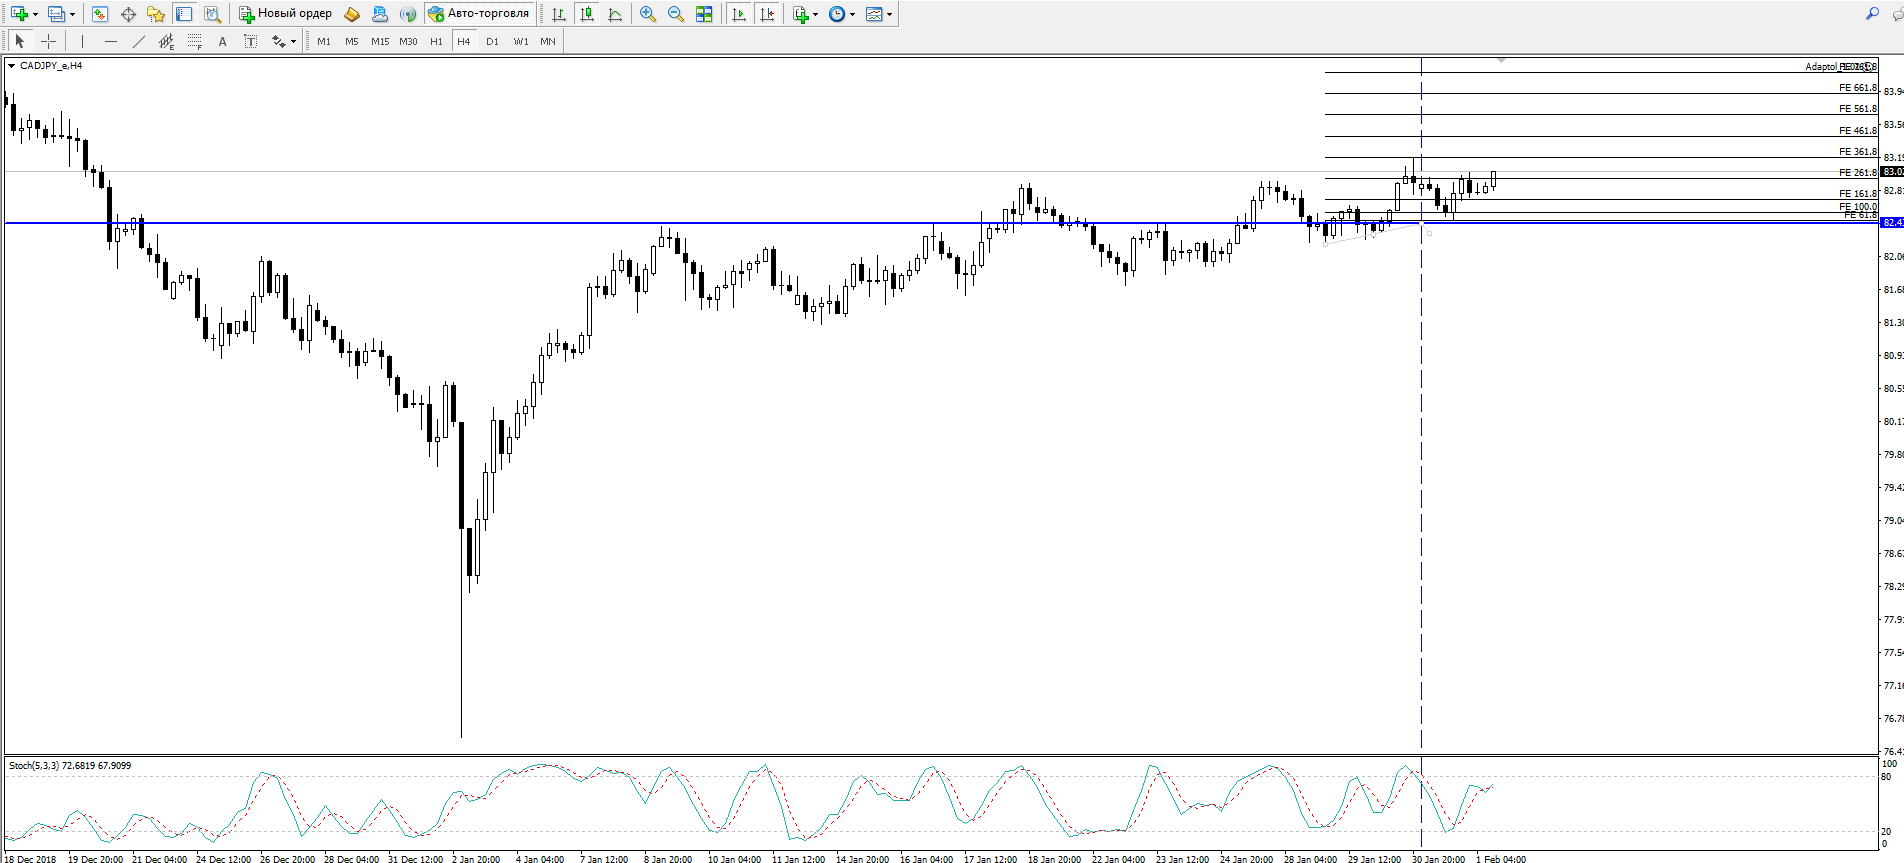The image size is (1904, 863).
Task: Click the CADJPY_e,H4 chart title
Action: tap(51, 66)
